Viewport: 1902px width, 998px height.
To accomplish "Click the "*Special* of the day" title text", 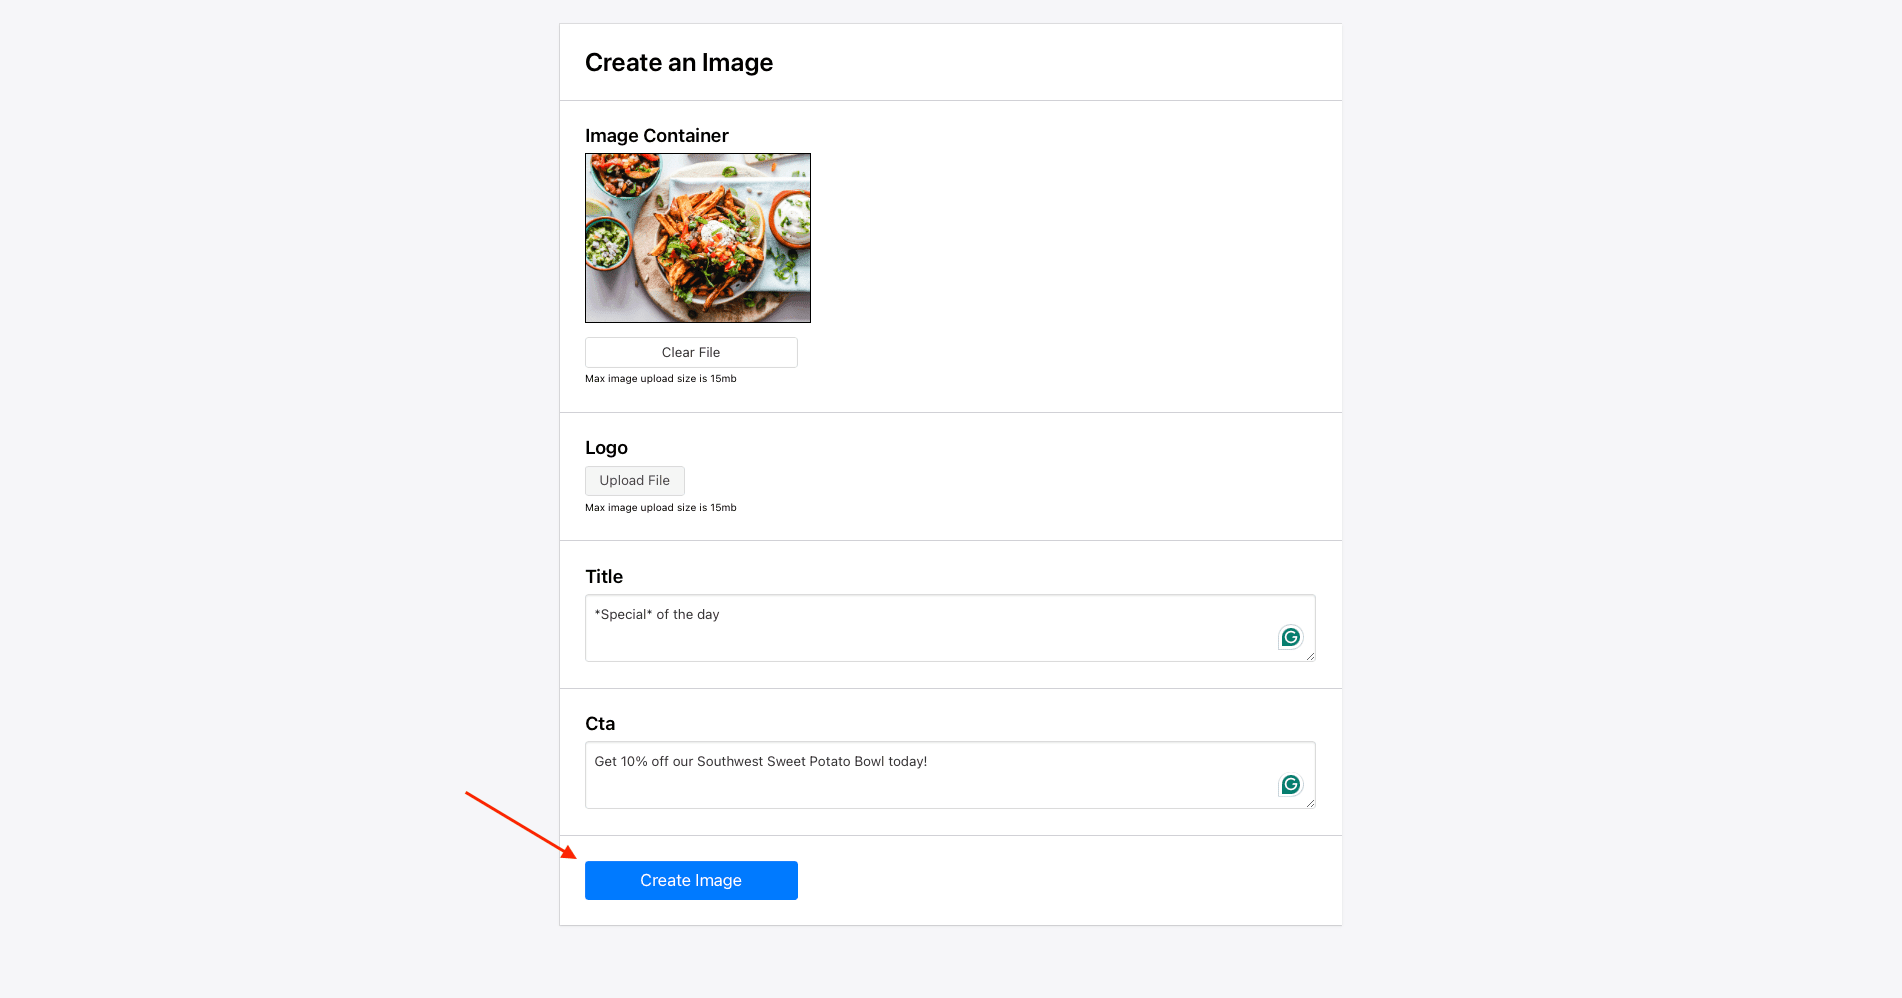I will point(657,615).
